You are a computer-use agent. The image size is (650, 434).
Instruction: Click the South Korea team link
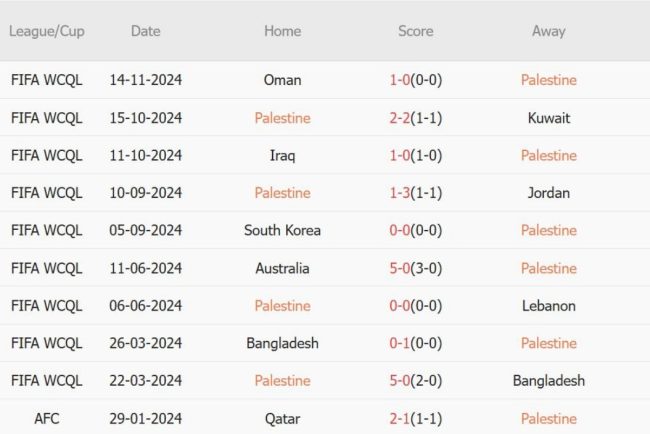282,230
